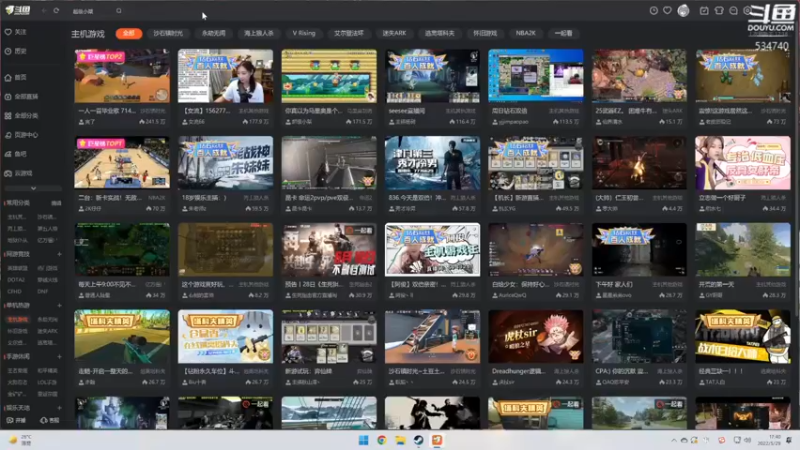Open the pink 专治低血压 stream thumbnail
The width and height of the screenshot is (800, 450).
(743, 163)
